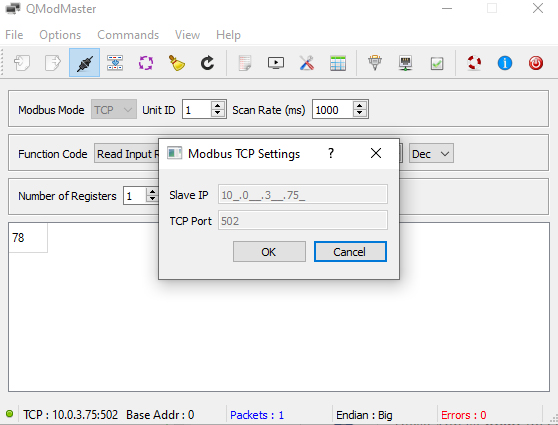558x425 pixels.
Task: Click the green table Headers icon
Action: (338, 63)
